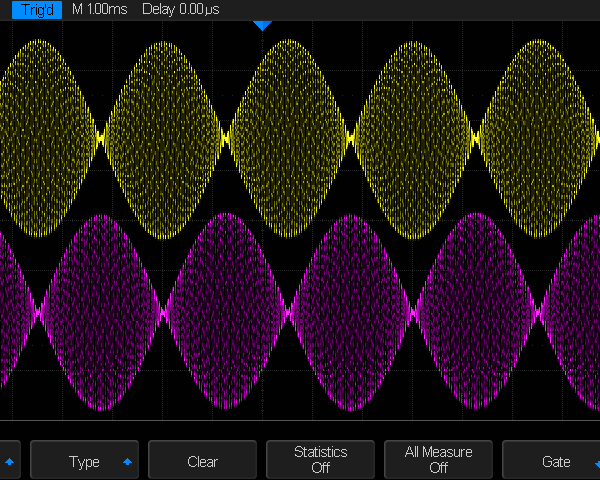Click the leftmost magenta waveform null point
This screenshot has height=480, width=600.
coord(40,313)
